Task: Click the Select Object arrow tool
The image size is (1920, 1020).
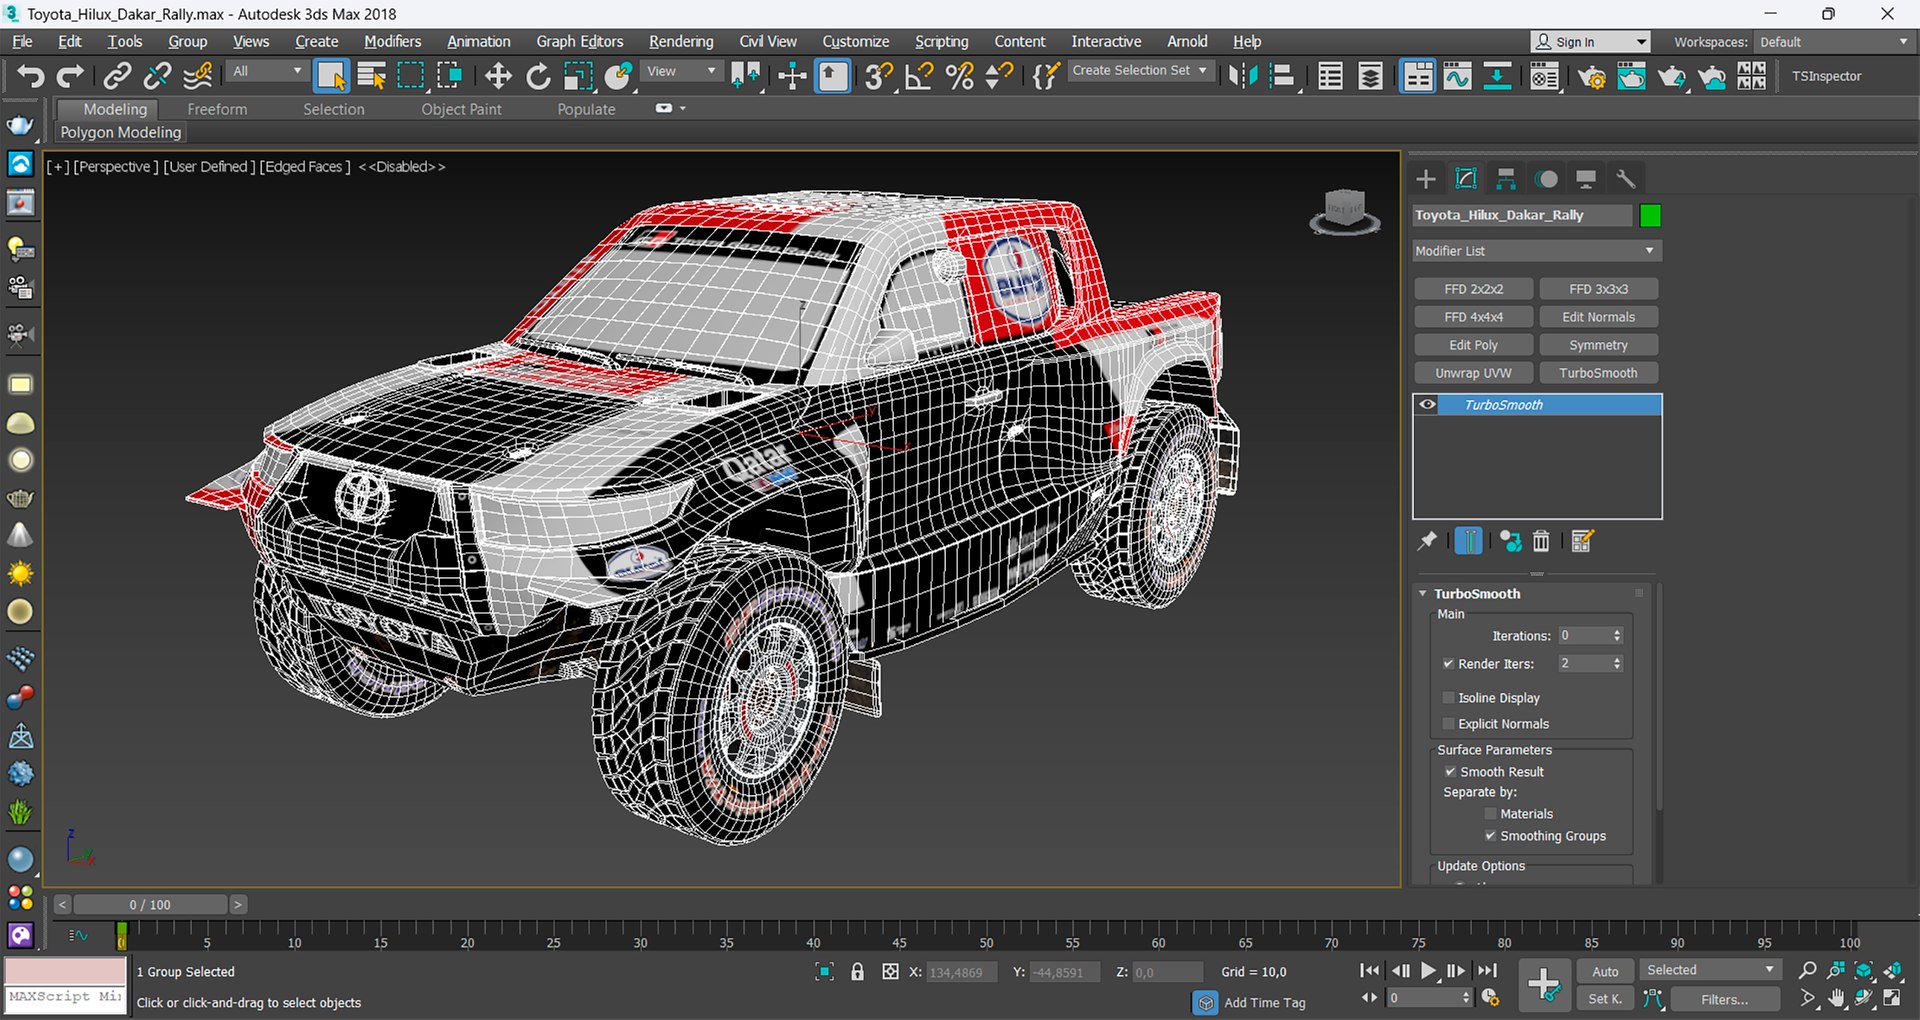Action: 331,76
